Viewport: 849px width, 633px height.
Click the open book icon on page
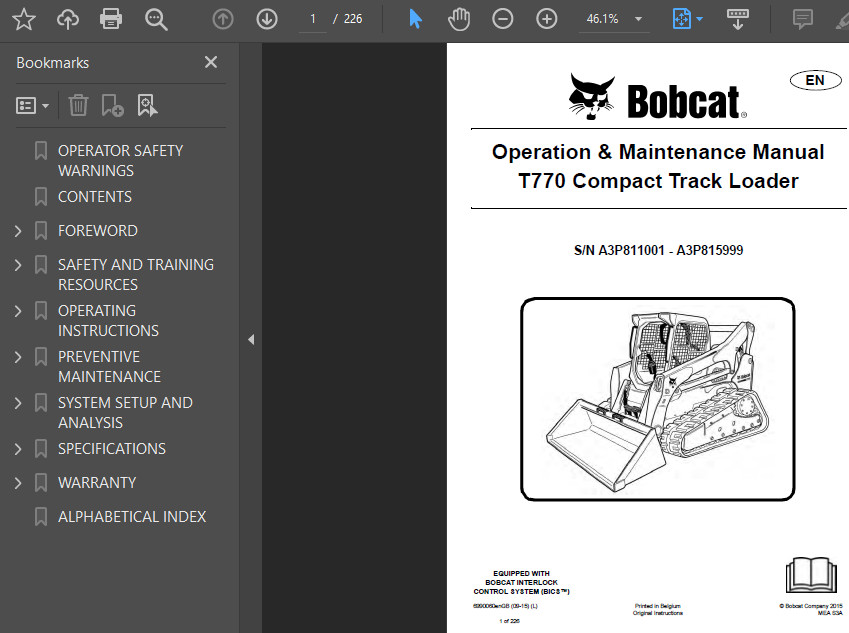click(x=811, y=575)
